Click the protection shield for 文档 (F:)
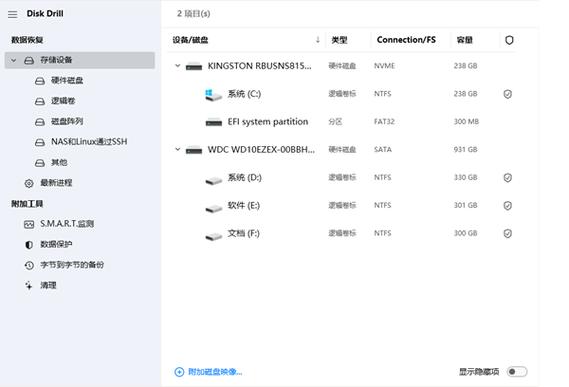This screenshot has height=387, width=569. point(508,233)
